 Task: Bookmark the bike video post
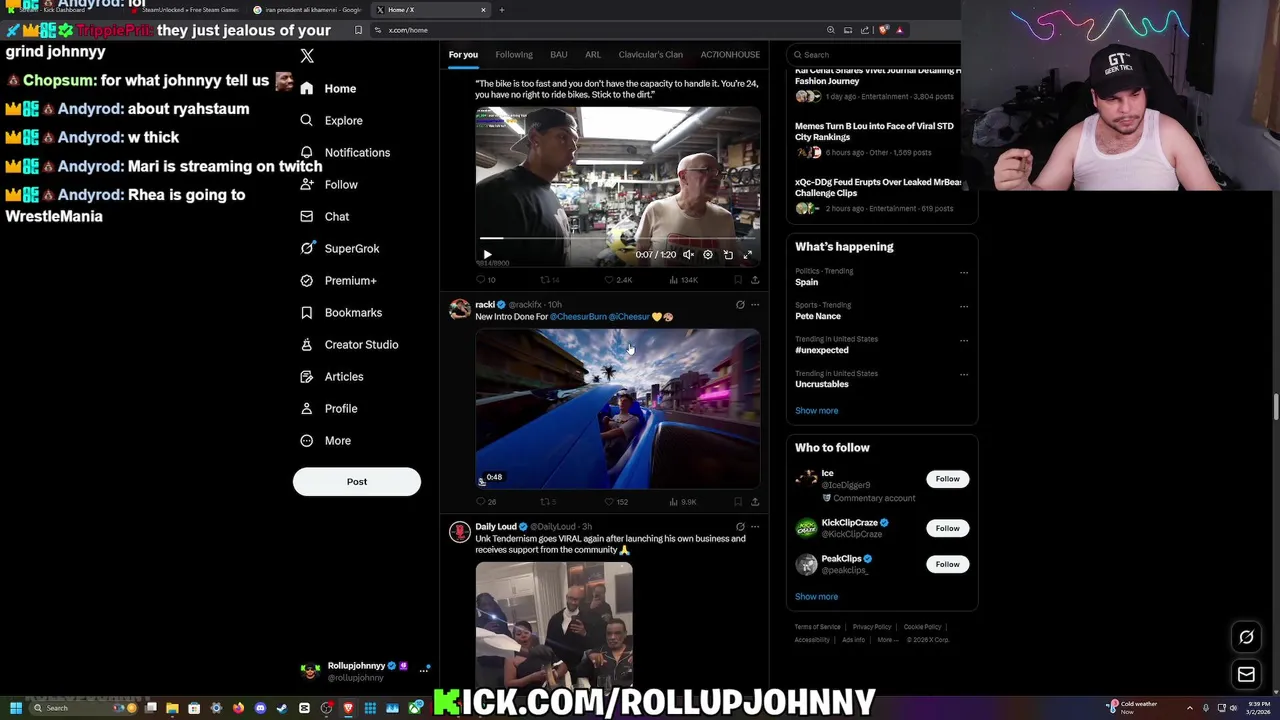[738, 280]
